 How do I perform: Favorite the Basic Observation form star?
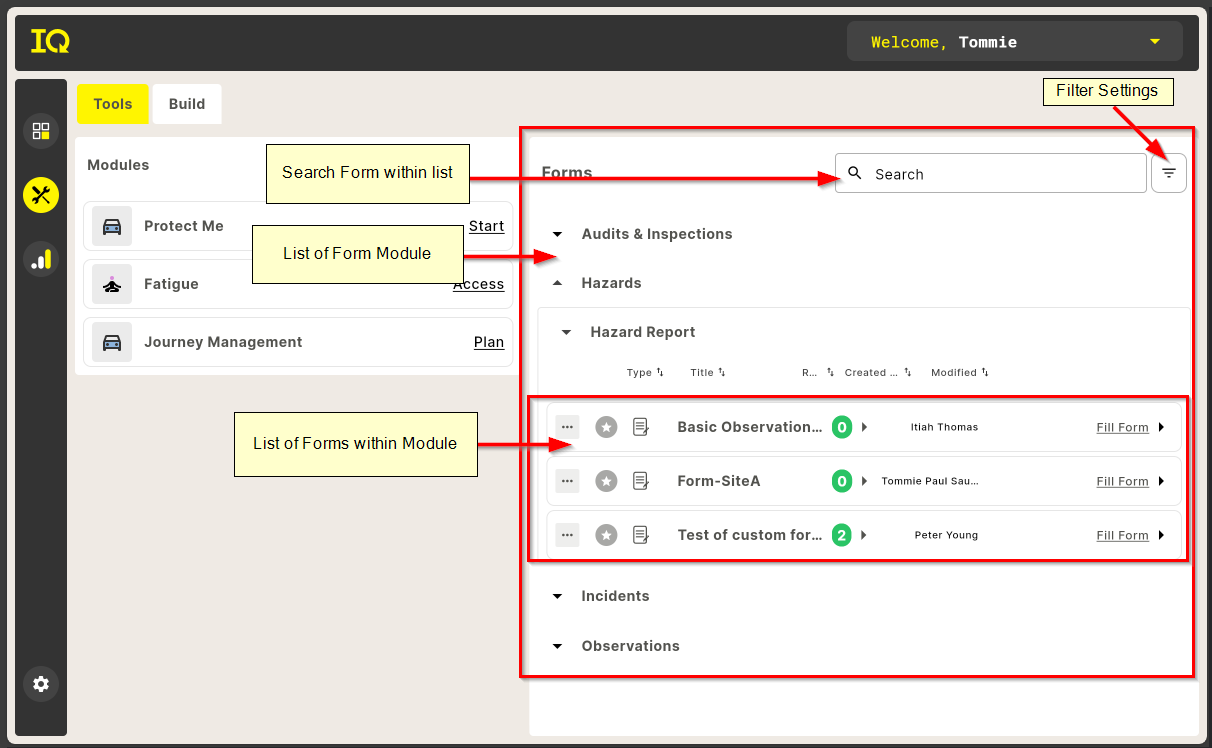[606, 427]
